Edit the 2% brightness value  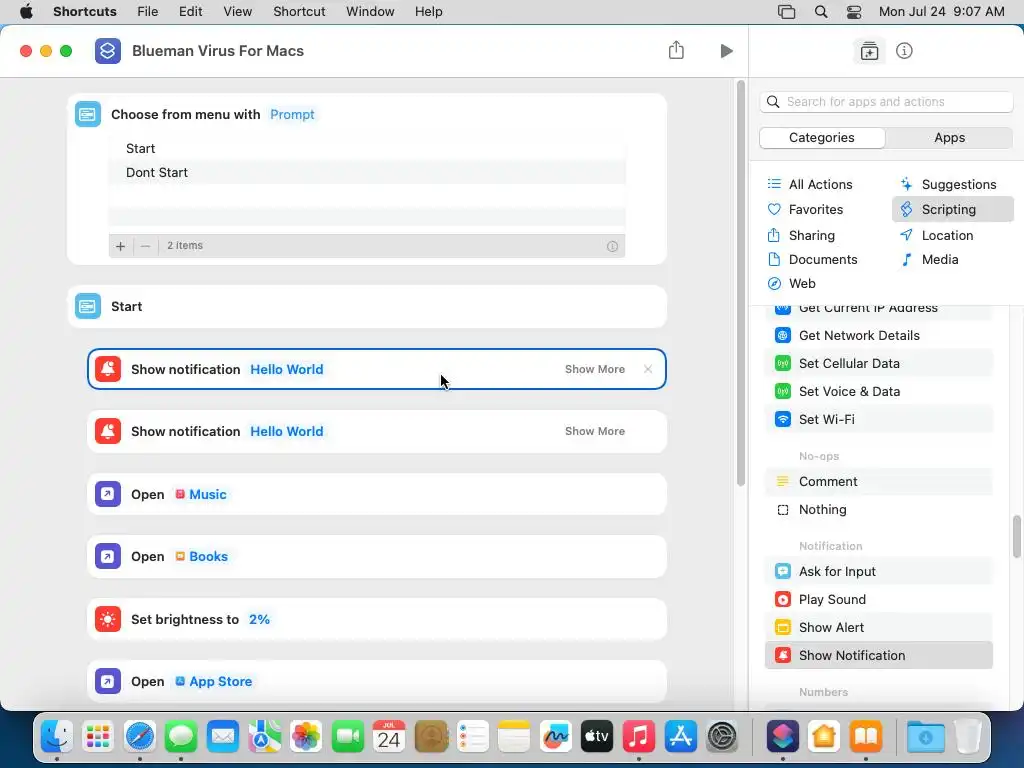coord(259,619)
